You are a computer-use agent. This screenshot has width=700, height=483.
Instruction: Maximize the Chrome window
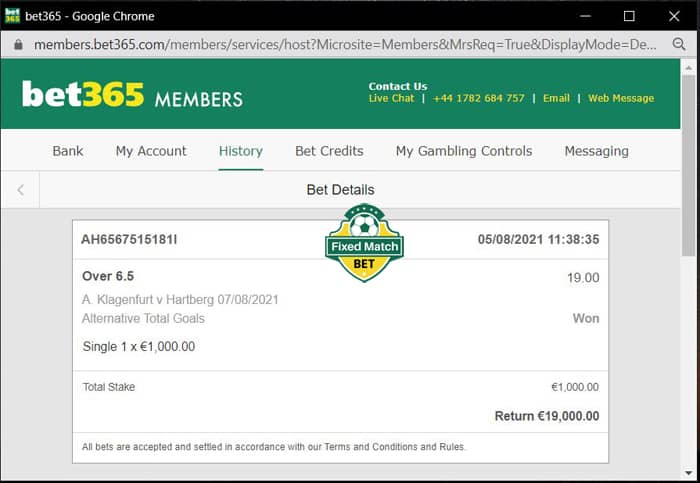[x=629, y=16]
